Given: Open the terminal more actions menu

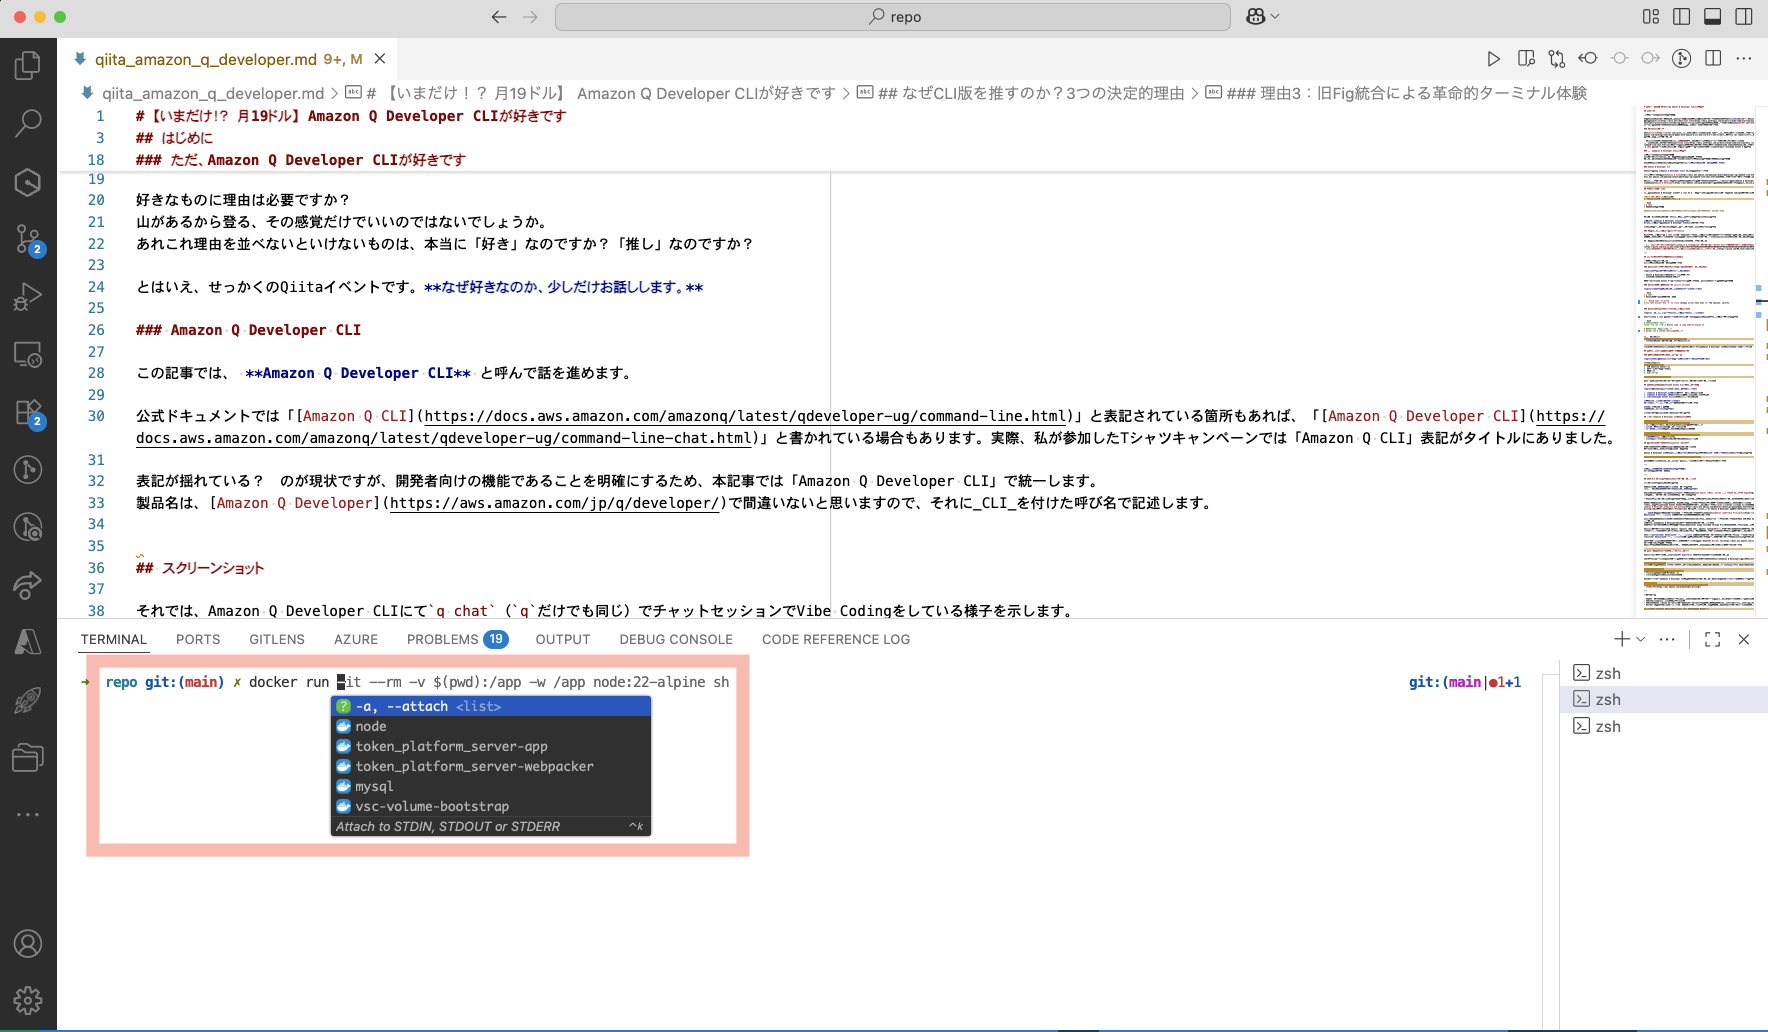Looking at the screenshot, I should (1666, 639).
